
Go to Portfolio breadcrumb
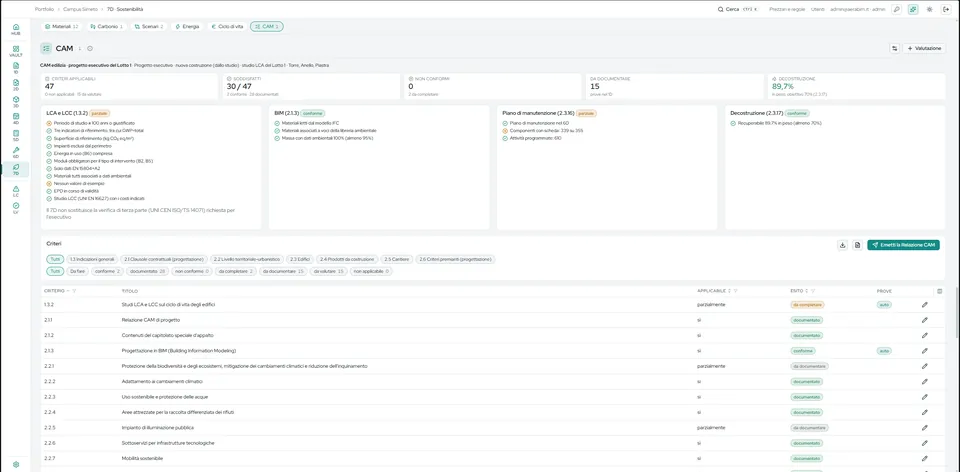(x=45, y=9)
